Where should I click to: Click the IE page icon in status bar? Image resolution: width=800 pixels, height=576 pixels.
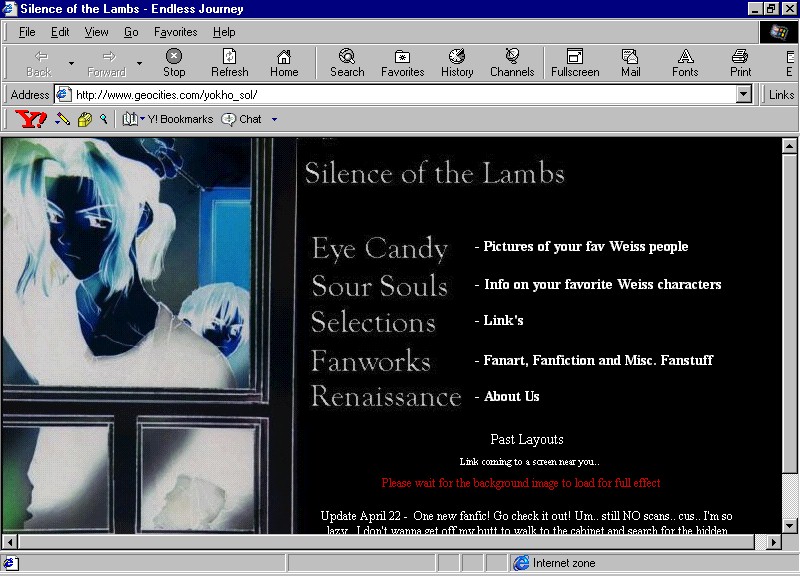click(11, 563)
